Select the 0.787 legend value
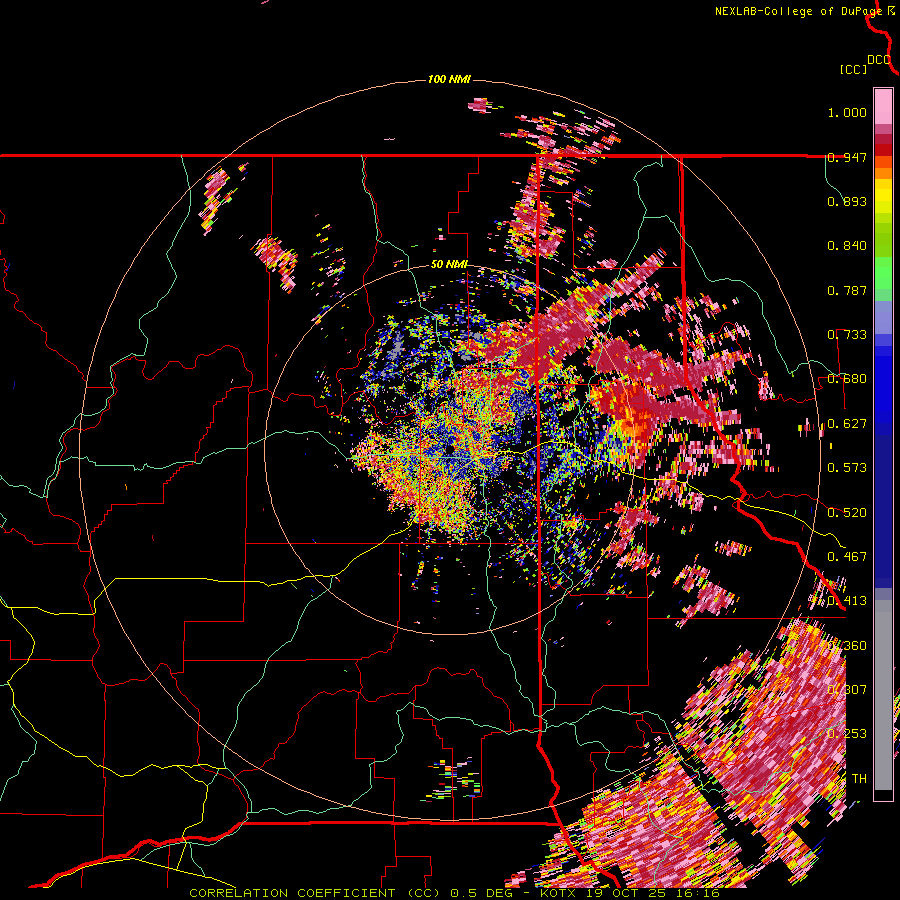Screen dimensions: 900x900 tap(847, 290)
